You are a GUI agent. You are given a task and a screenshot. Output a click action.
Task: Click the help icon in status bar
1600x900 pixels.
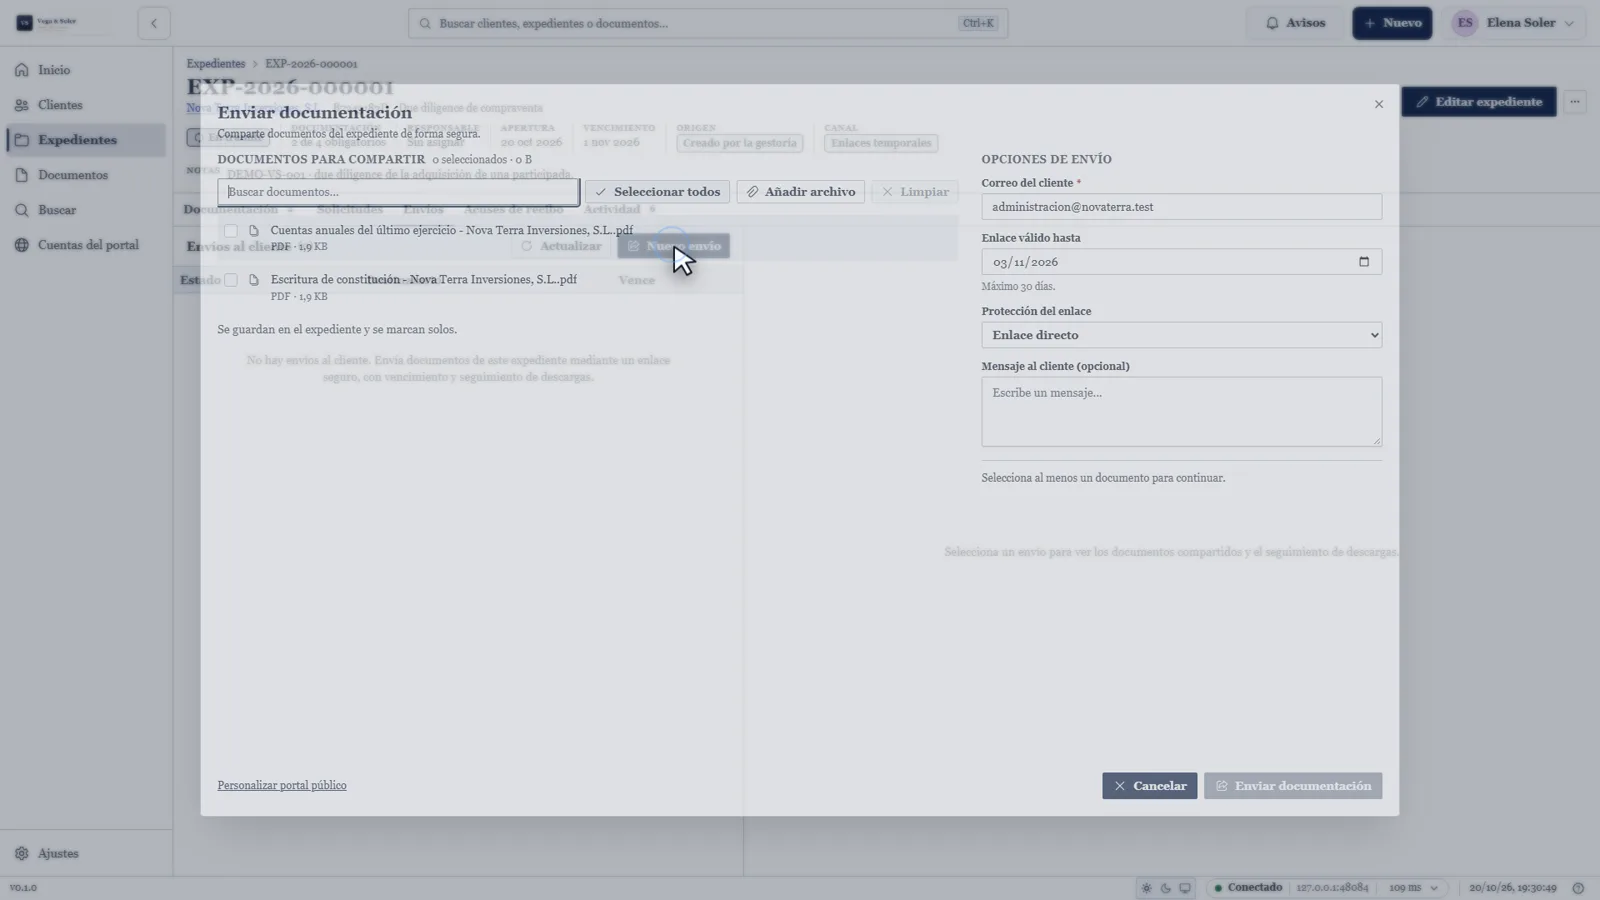(x=1578, y=888)
